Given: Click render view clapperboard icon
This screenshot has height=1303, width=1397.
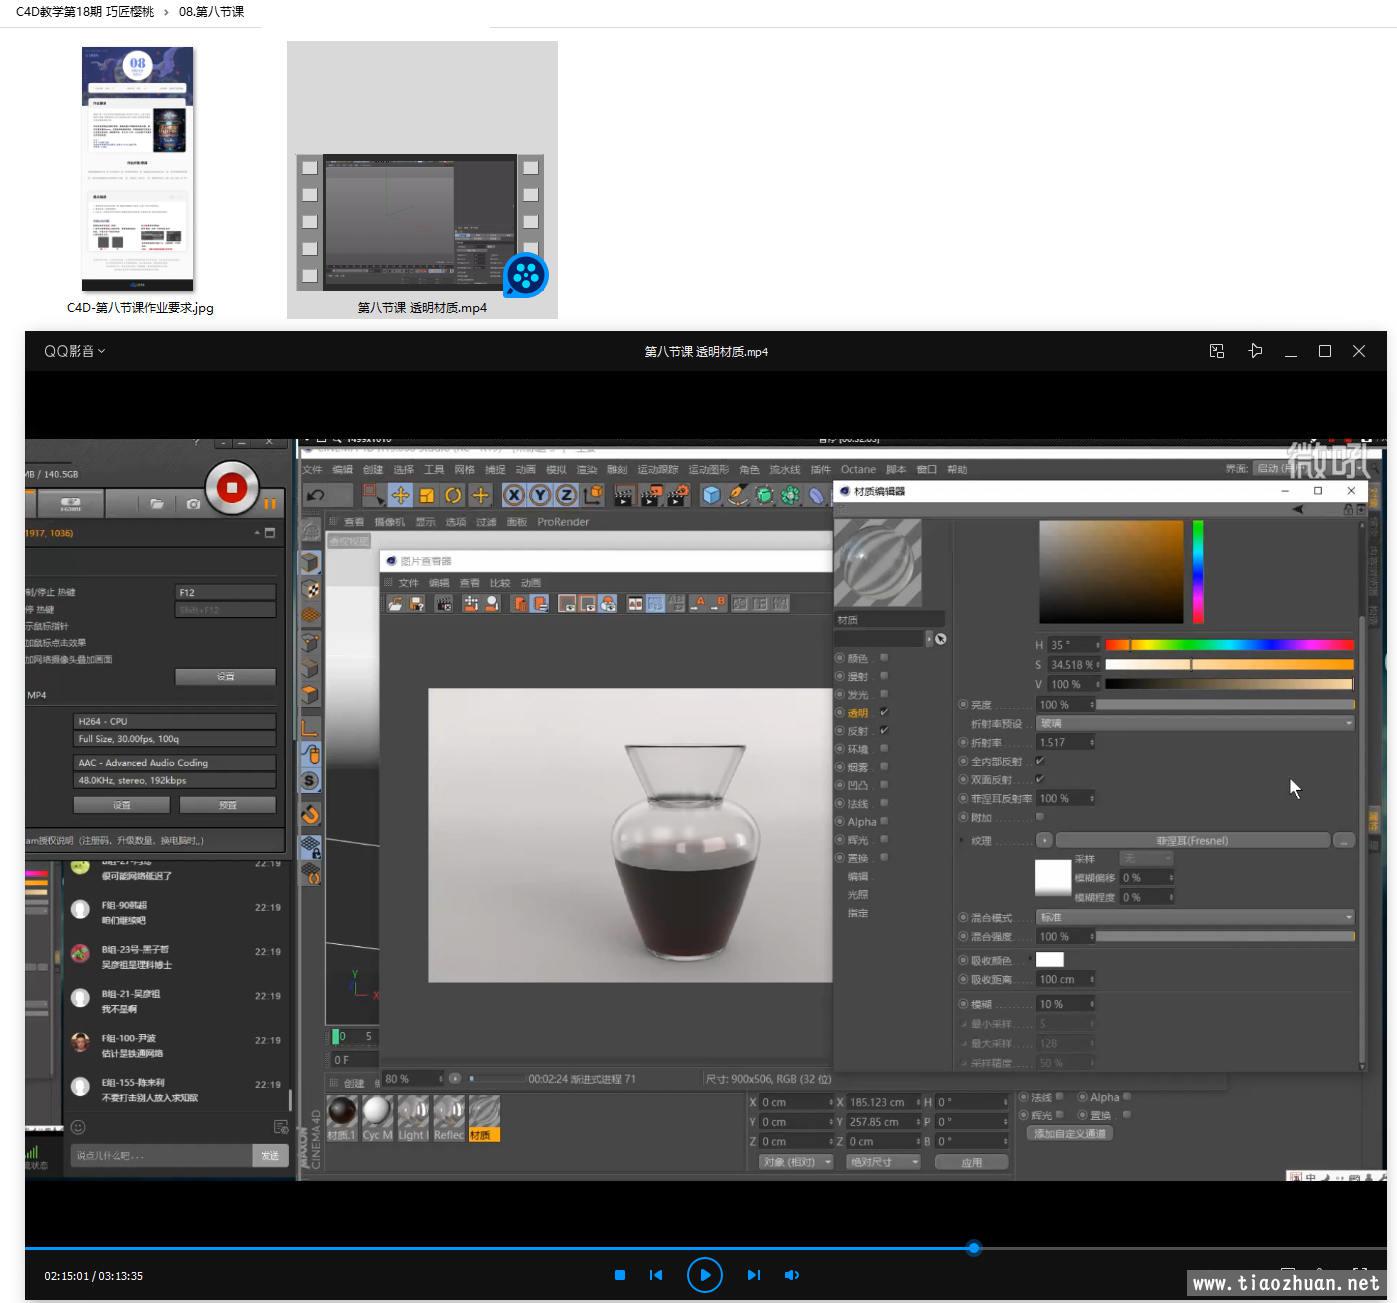Looking at the screenshot, I should coord(624,495).
